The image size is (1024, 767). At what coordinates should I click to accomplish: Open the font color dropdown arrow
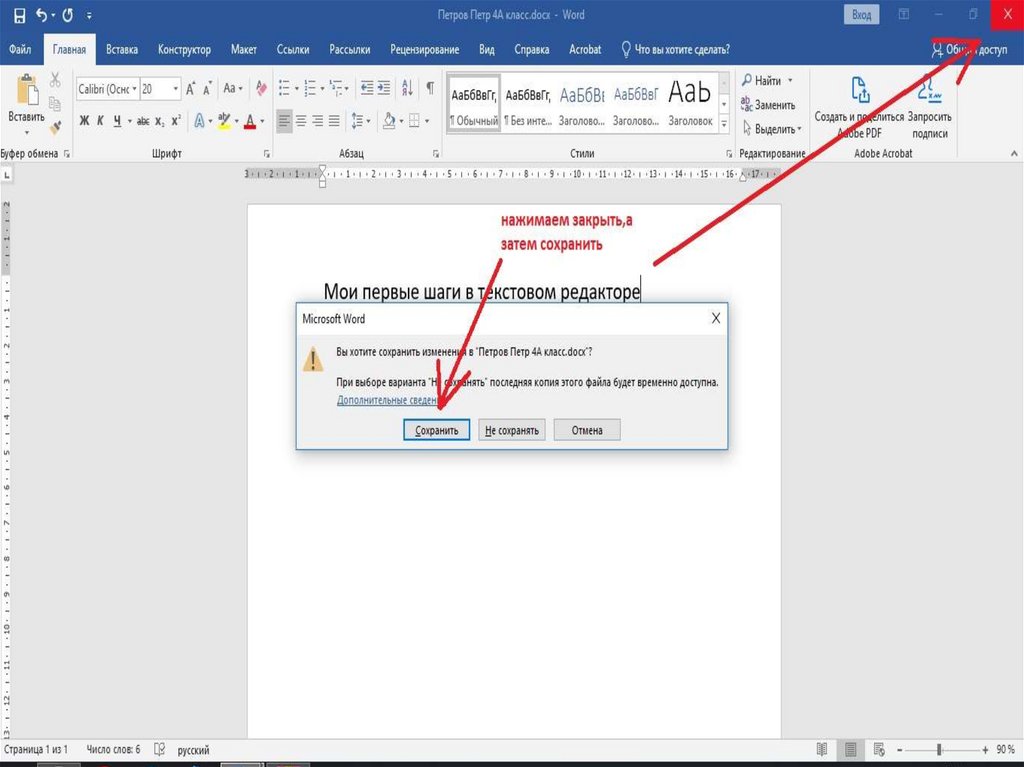click(263, 122)
